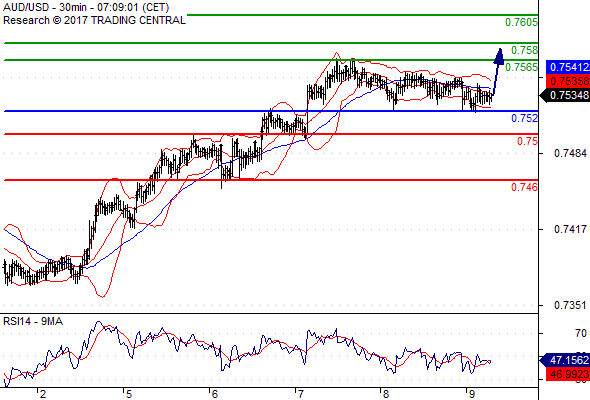Select the RSI value tag 47.1562
Screen dimensions: 590x400
[565, 360]
